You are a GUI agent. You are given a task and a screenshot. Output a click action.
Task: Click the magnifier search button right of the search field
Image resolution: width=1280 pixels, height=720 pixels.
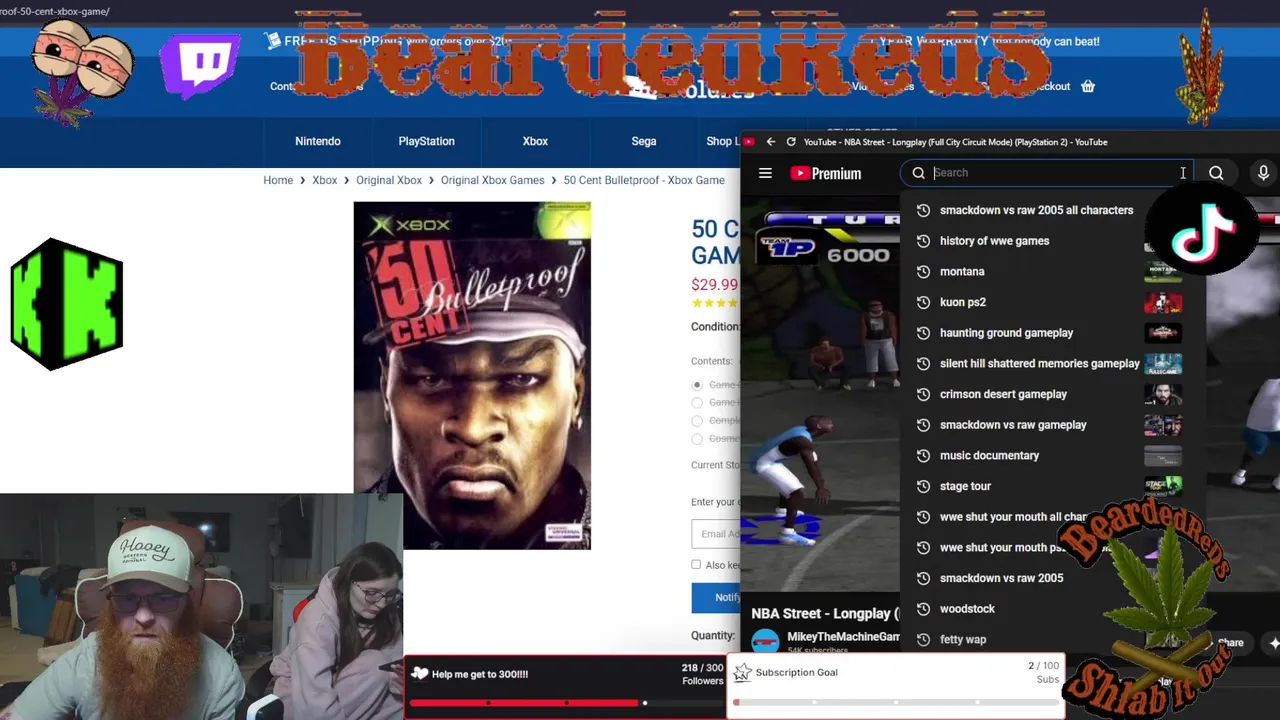coord(1216,173)
